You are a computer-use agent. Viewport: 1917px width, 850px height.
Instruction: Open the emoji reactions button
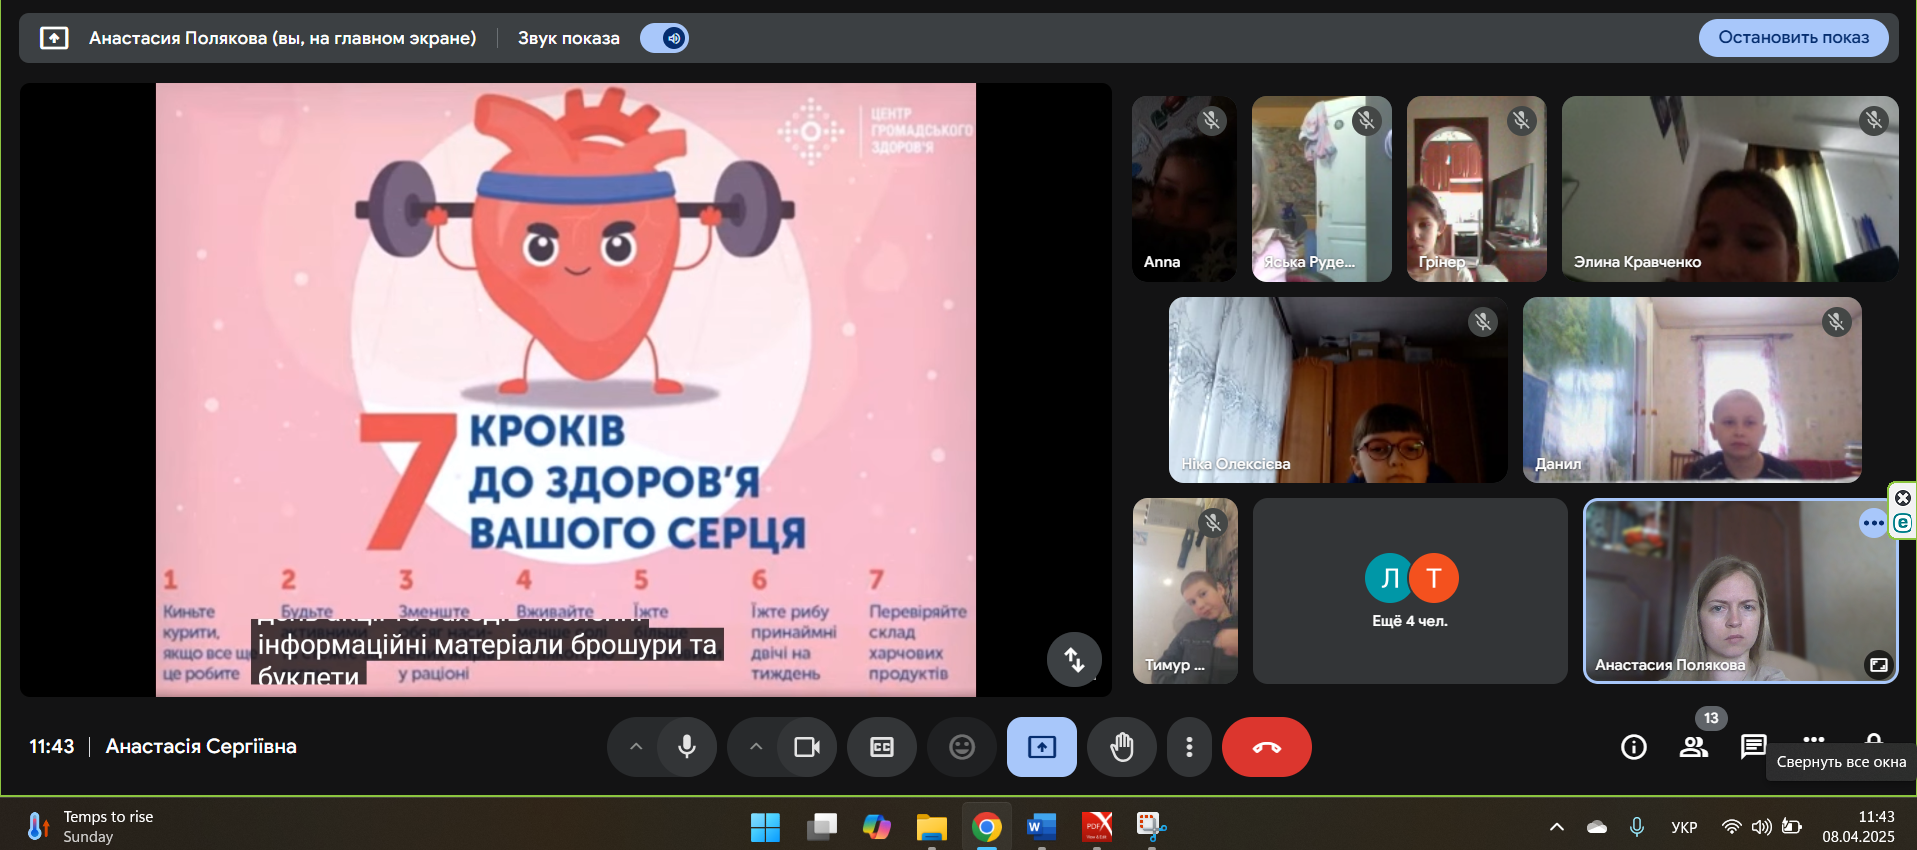click(x=962, y=747)
